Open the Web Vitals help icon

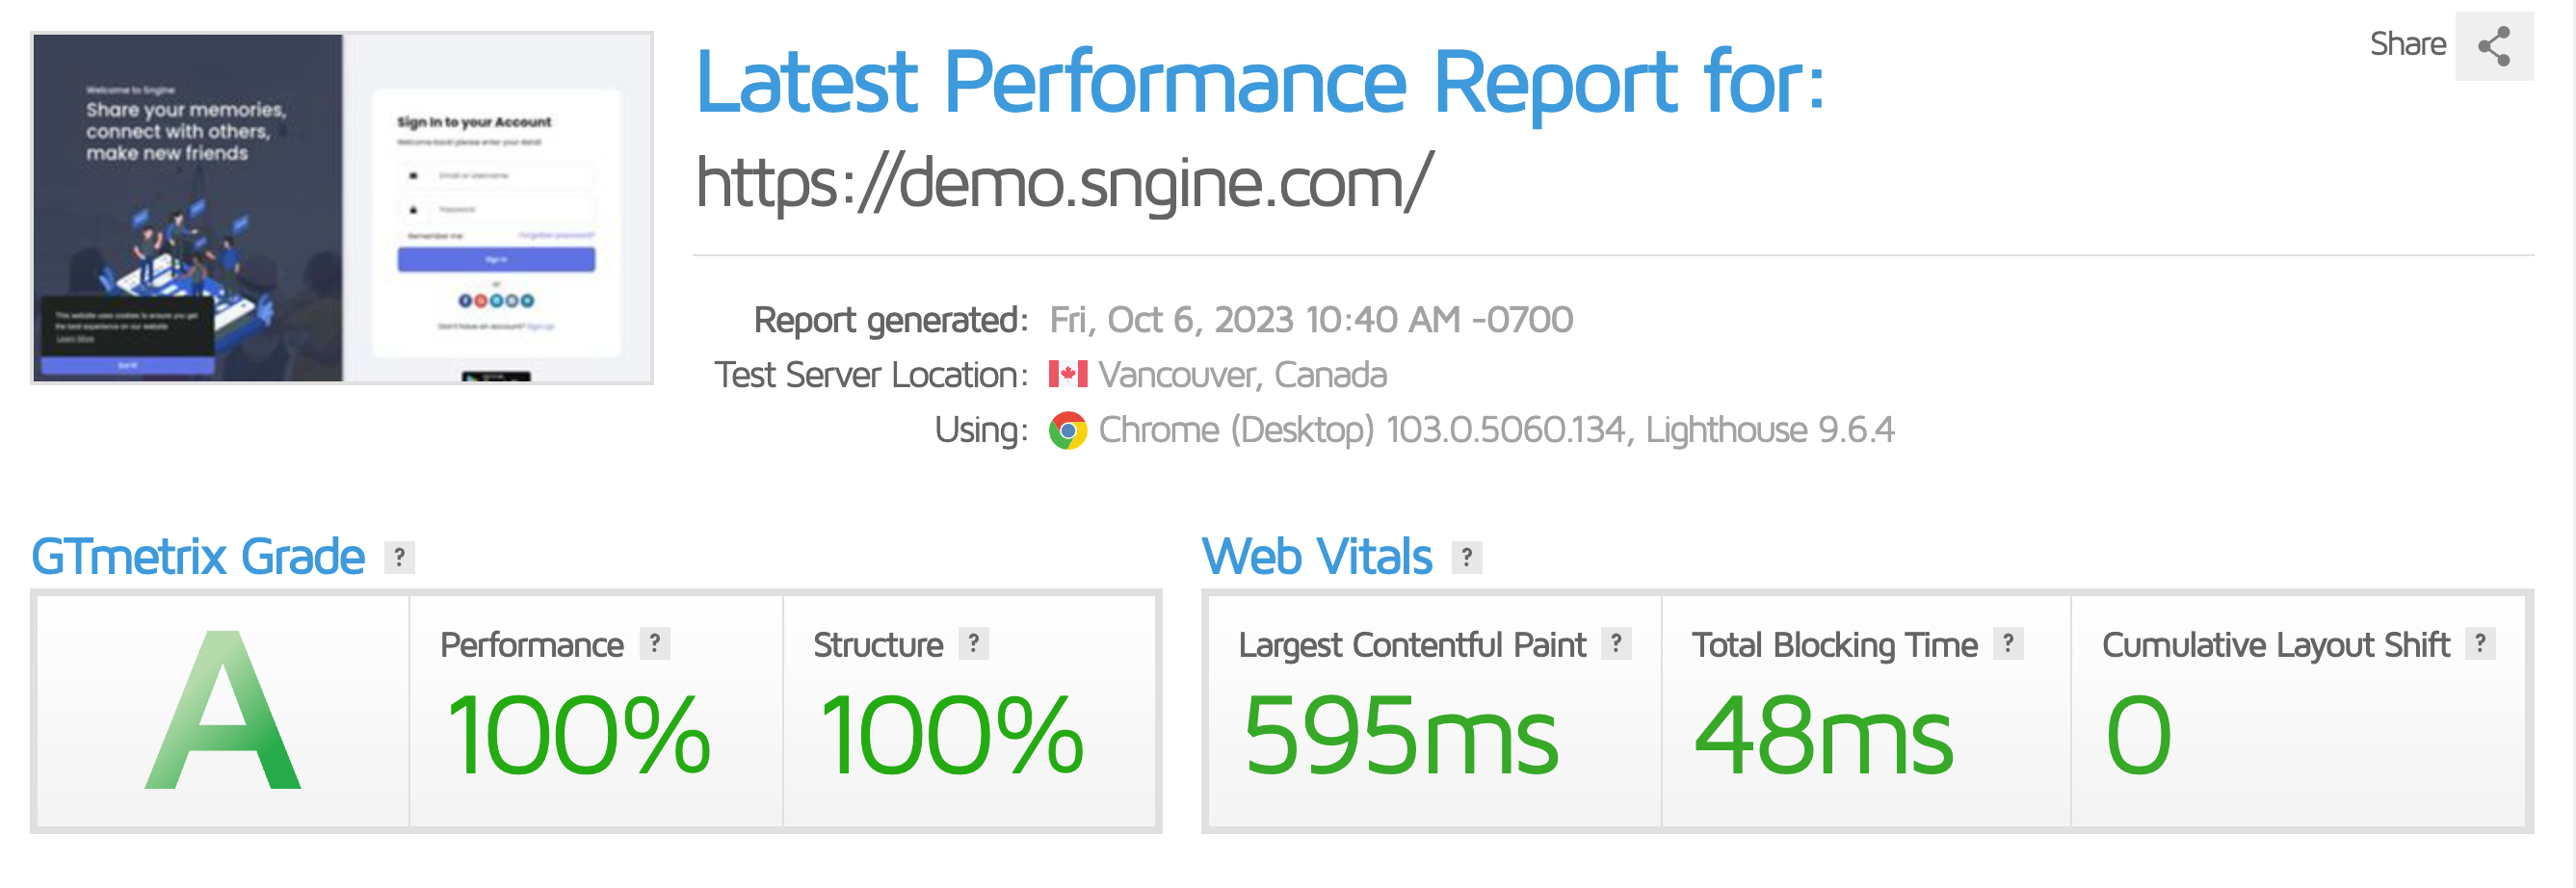(1466, 557)
